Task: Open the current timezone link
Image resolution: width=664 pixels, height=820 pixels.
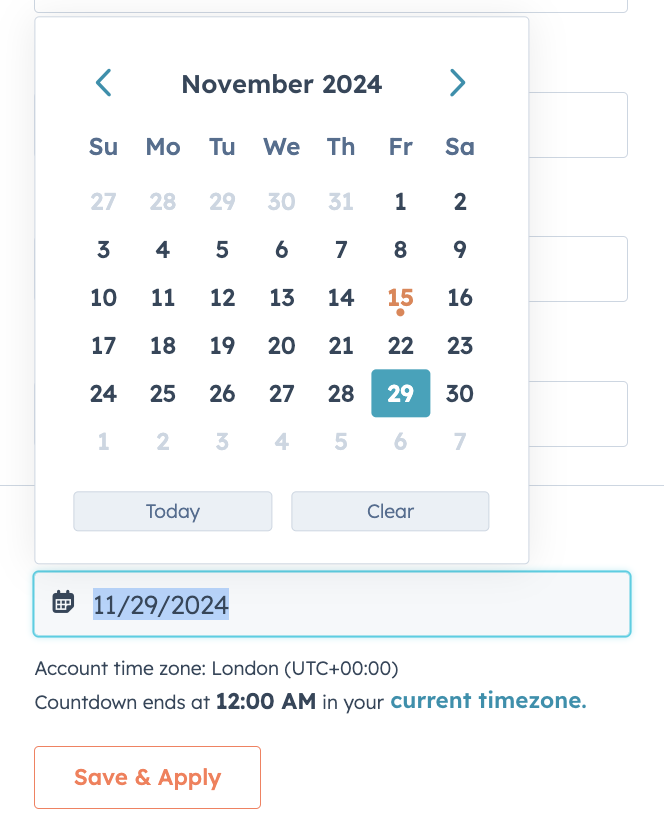Action: tap(488, 701)
